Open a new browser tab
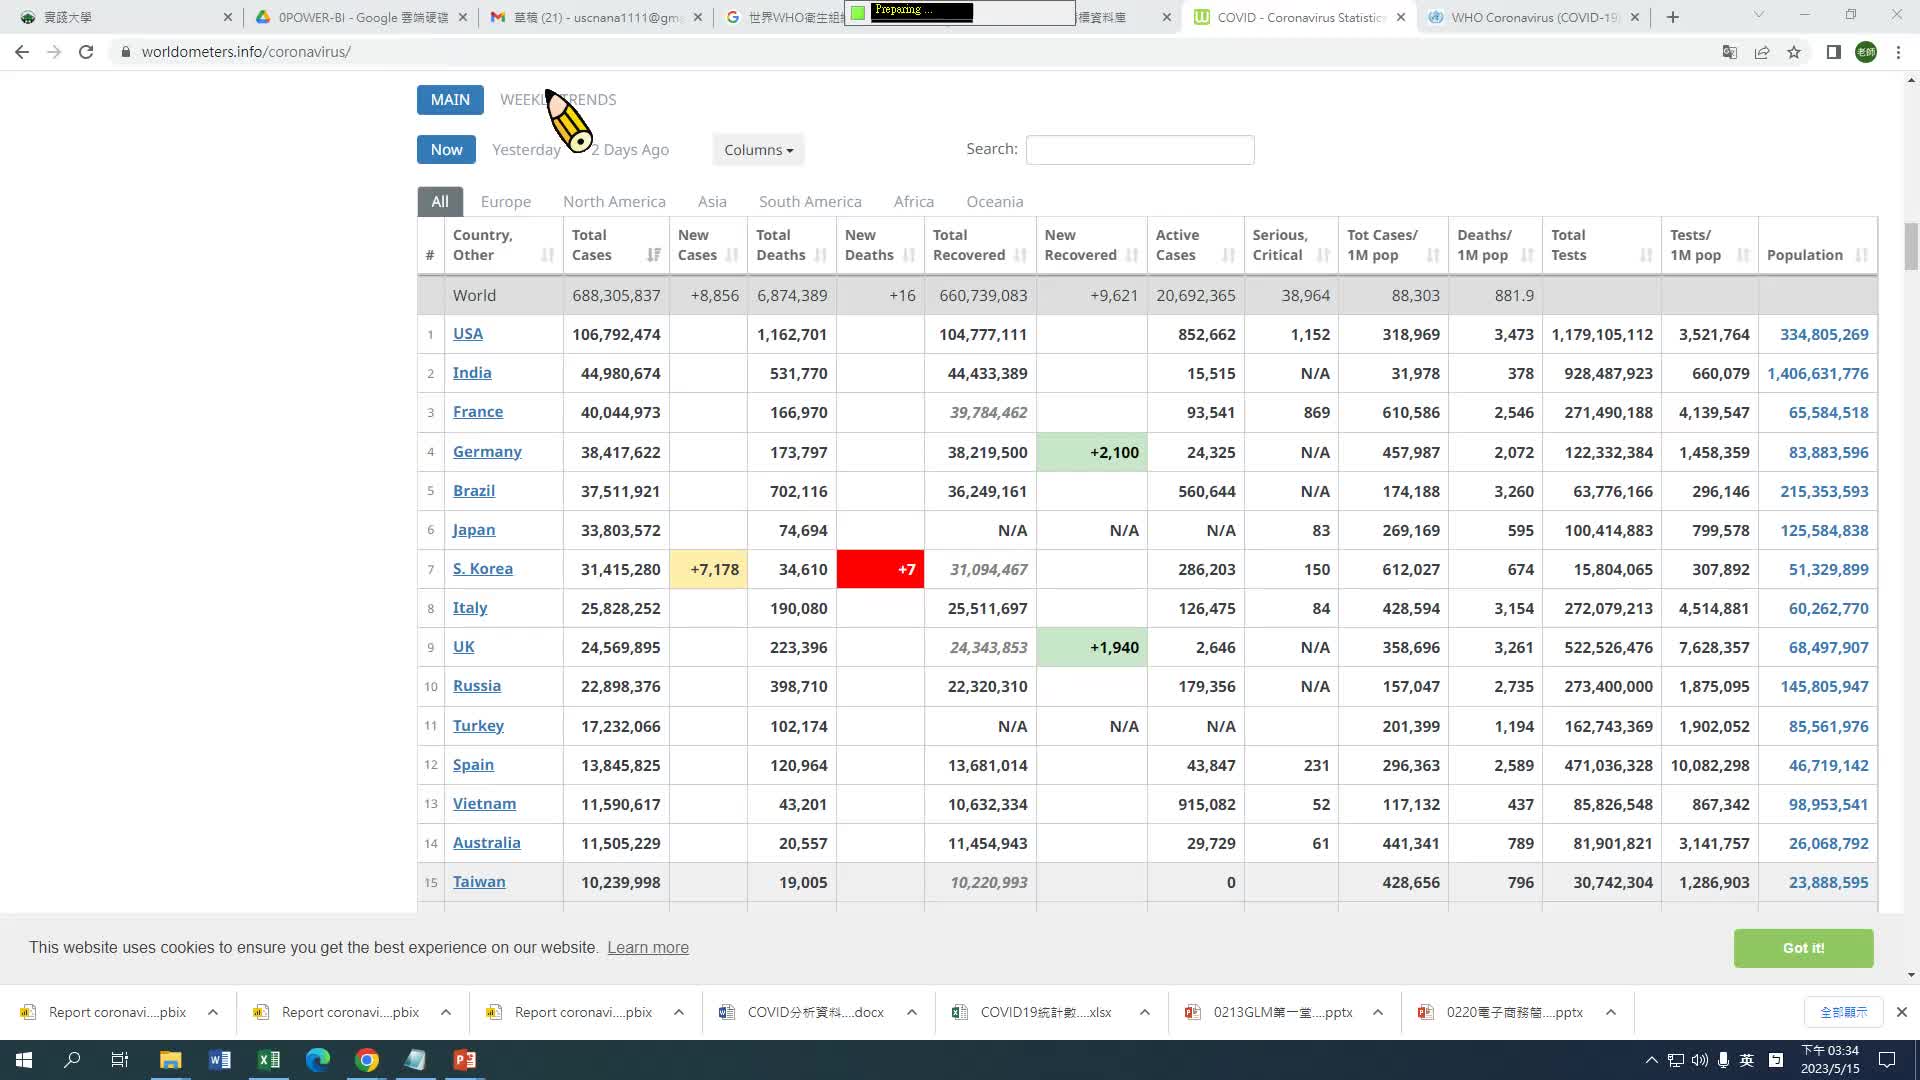The image size is (1920, 1080). pos(1673,17)
